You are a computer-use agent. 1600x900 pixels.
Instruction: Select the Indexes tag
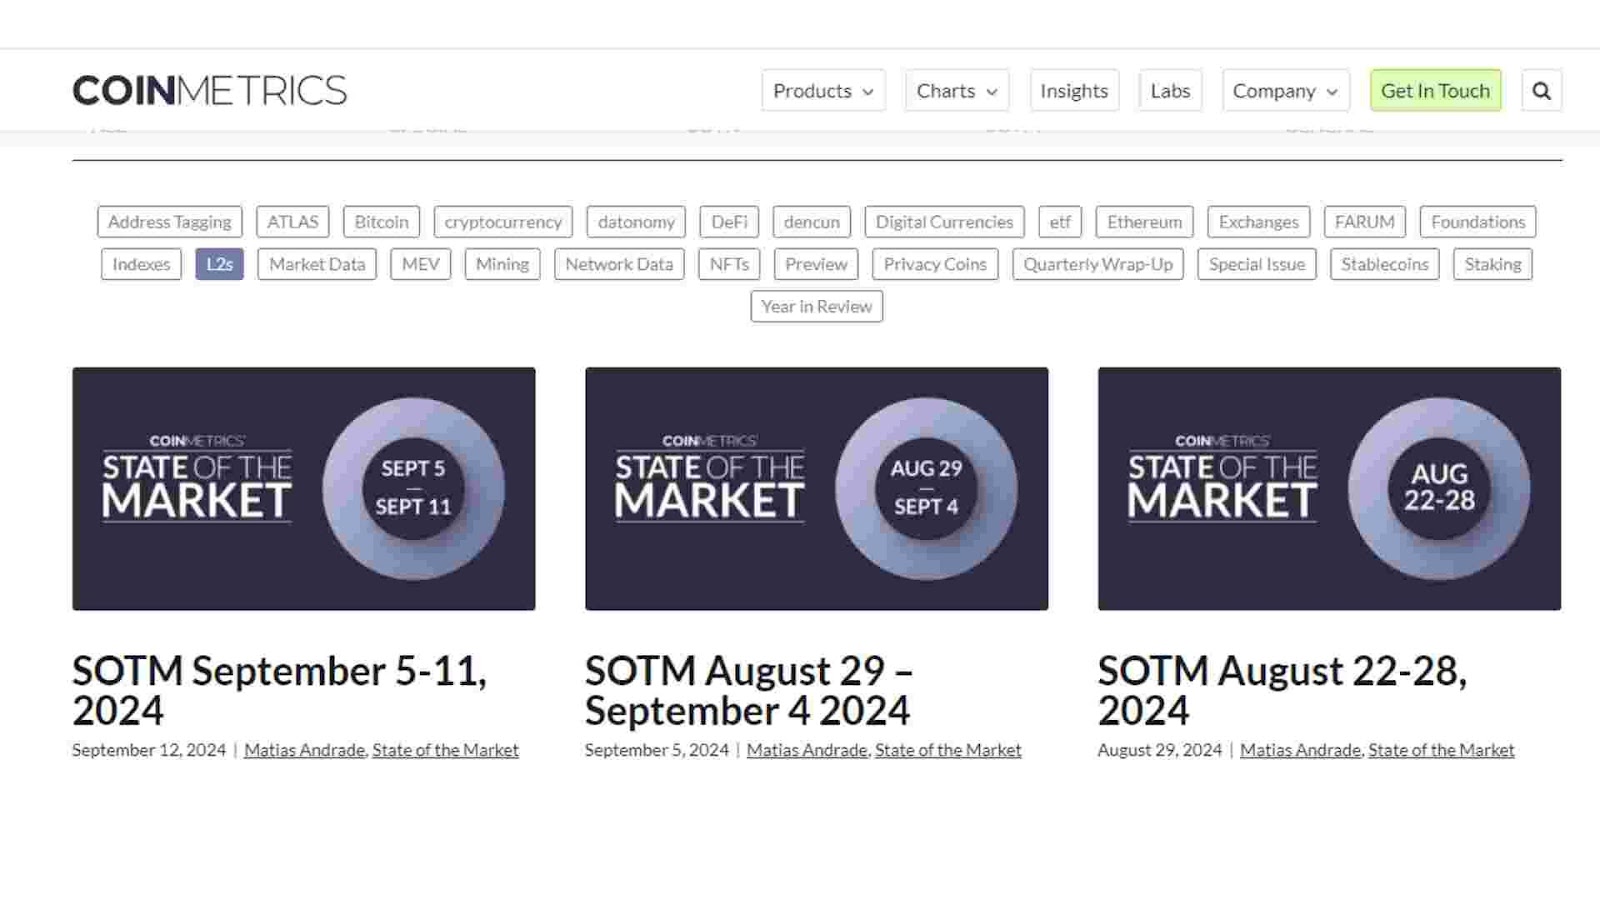pyautogui.click(x=141, y=264)
